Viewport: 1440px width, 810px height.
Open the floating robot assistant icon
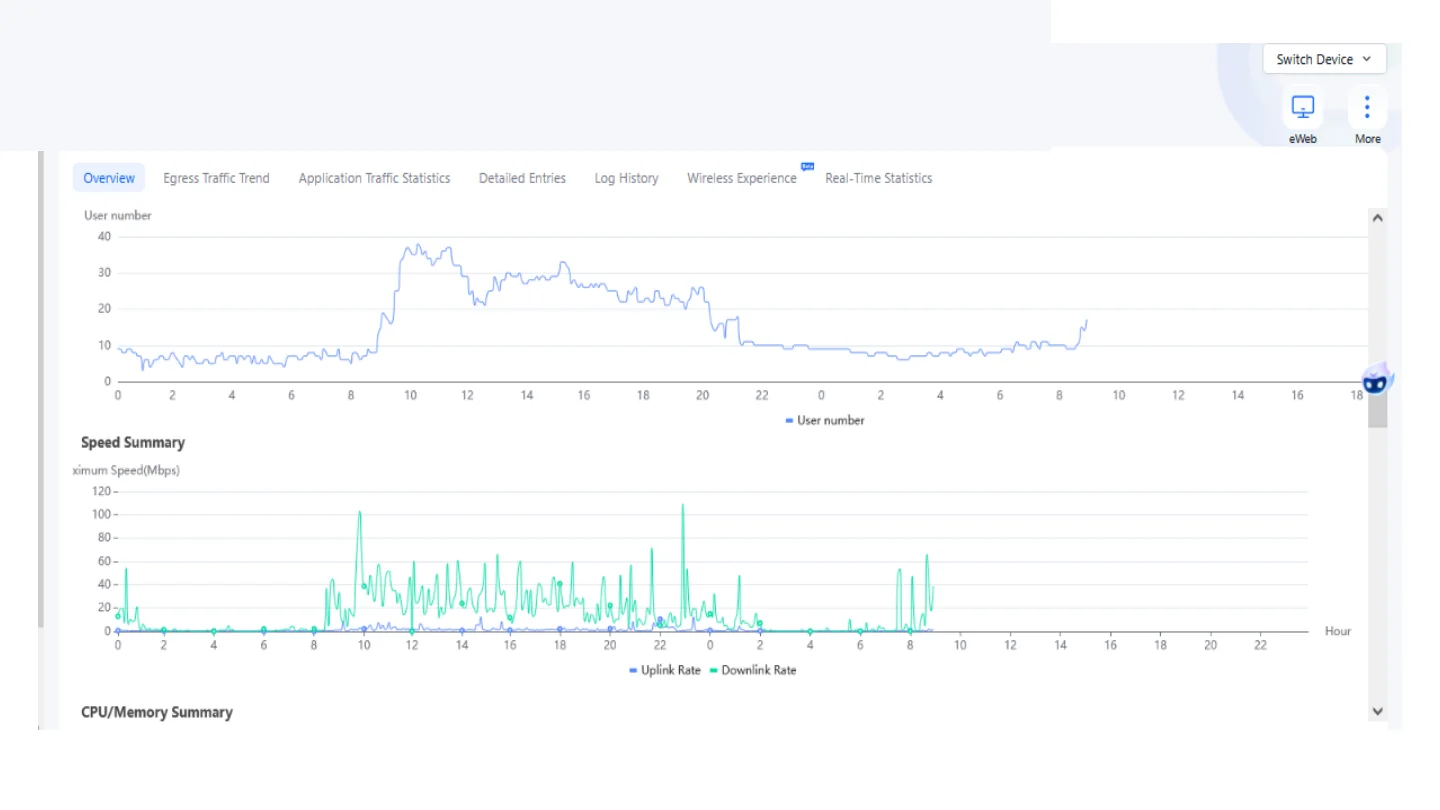point(1378,379)
